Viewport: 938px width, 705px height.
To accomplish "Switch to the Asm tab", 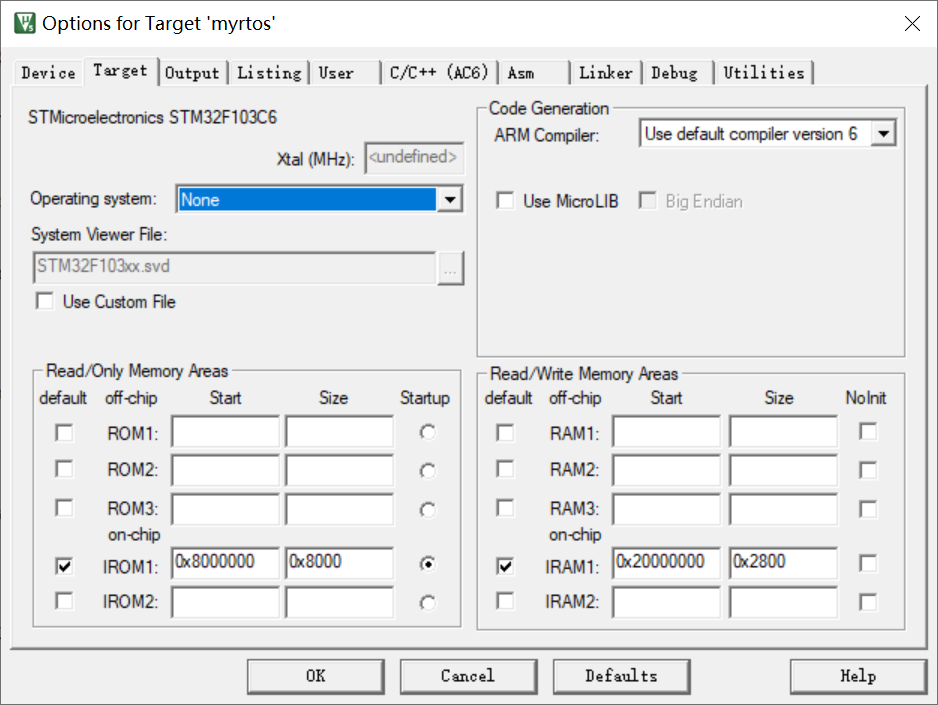I will click(534, 73).
